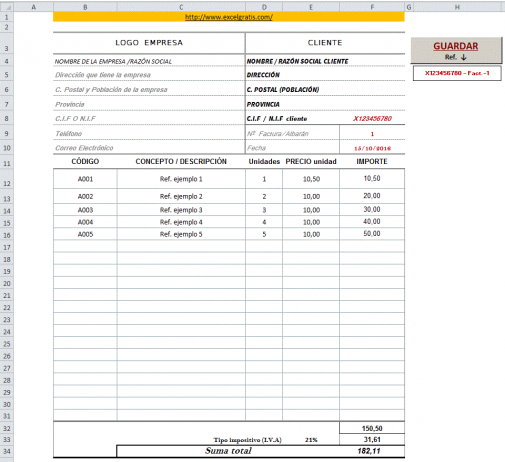Select the A001 code cell
Viewport: 505px width, 462px height.
click(x=85, y=179)
